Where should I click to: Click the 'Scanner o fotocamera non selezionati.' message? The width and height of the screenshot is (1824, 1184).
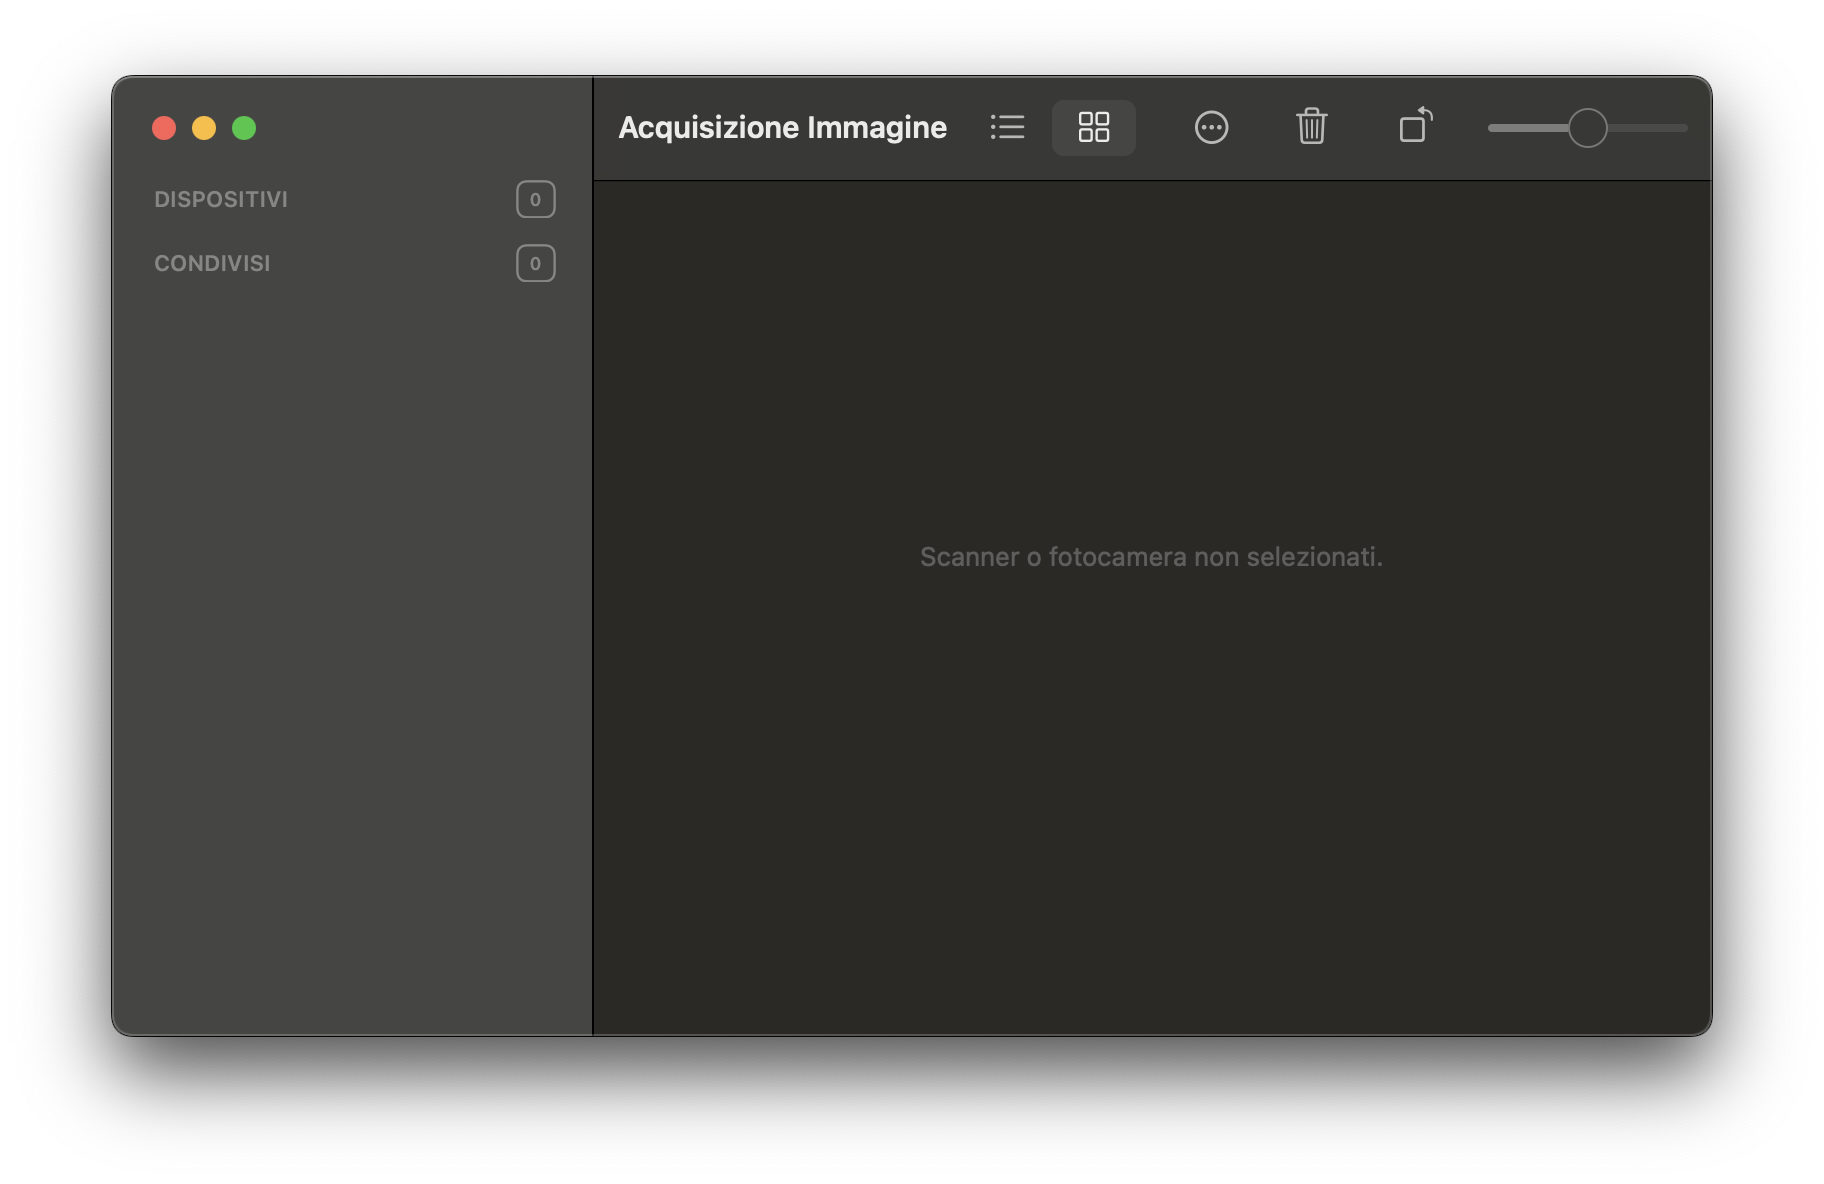(x=1151, y=557)
